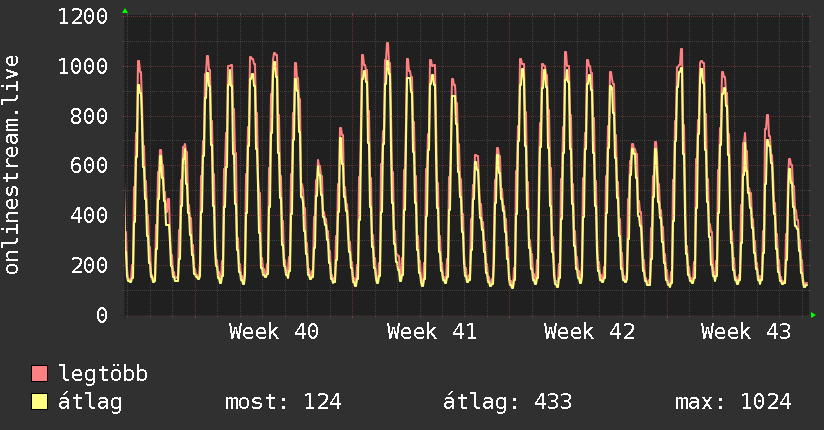824x430 pixels.
Task: Click the 1200 y-axis value label
Action: (x=83, y=17)
